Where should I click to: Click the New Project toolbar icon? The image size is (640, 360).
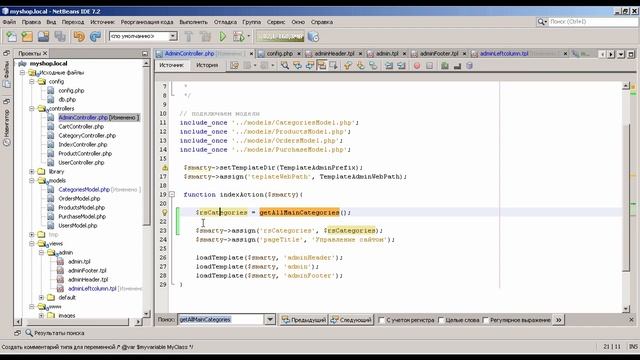(x=27, y=37)
